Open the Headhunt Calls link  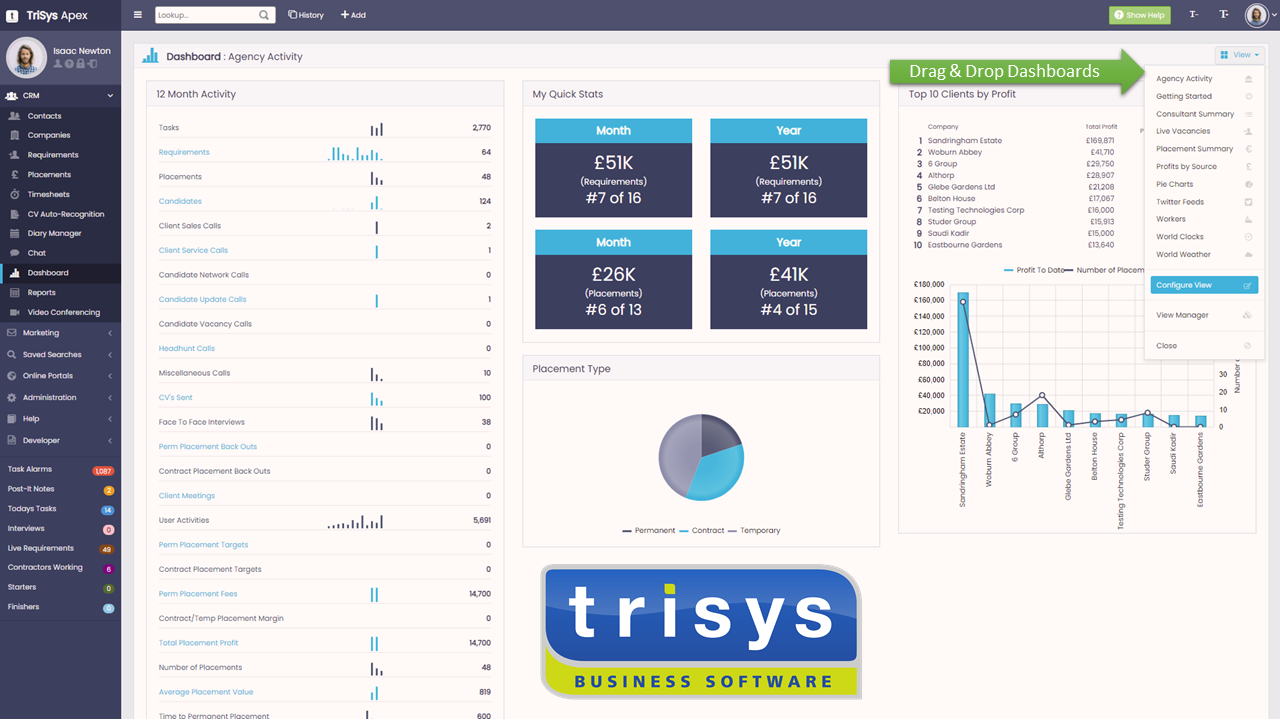(x=187, y=348)
